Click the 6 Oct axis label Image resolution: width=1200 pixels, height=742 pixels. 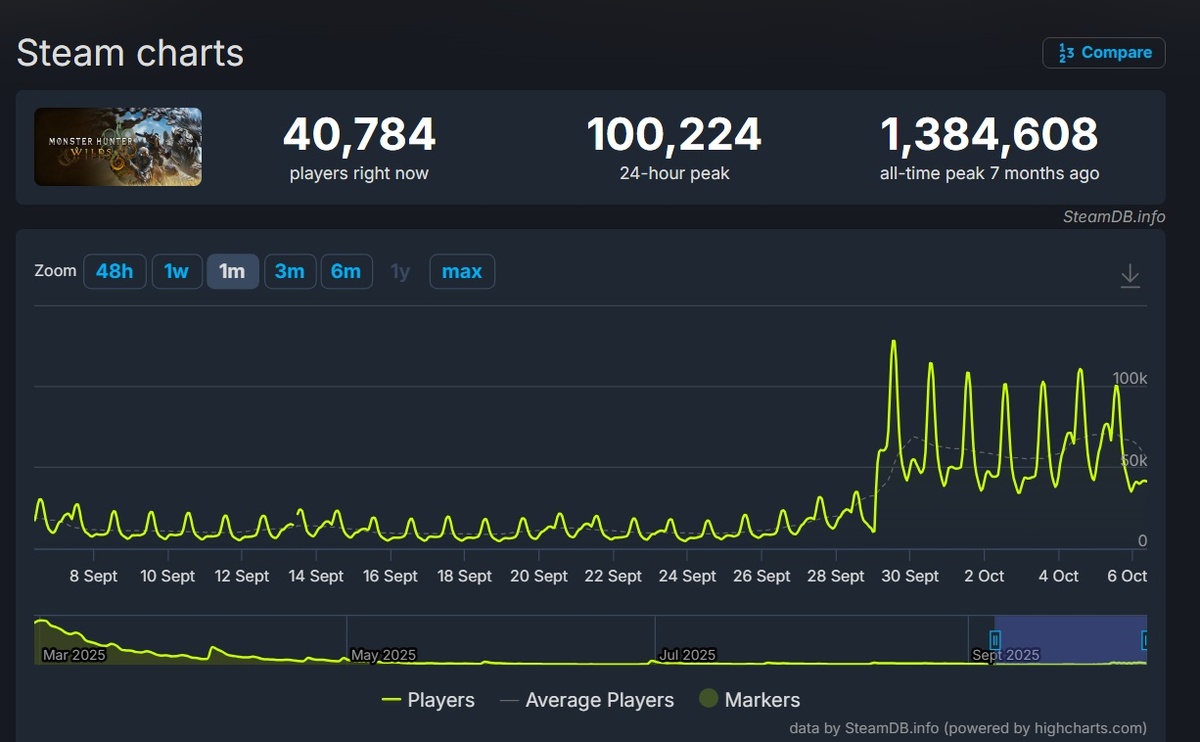pos(1127,576)
